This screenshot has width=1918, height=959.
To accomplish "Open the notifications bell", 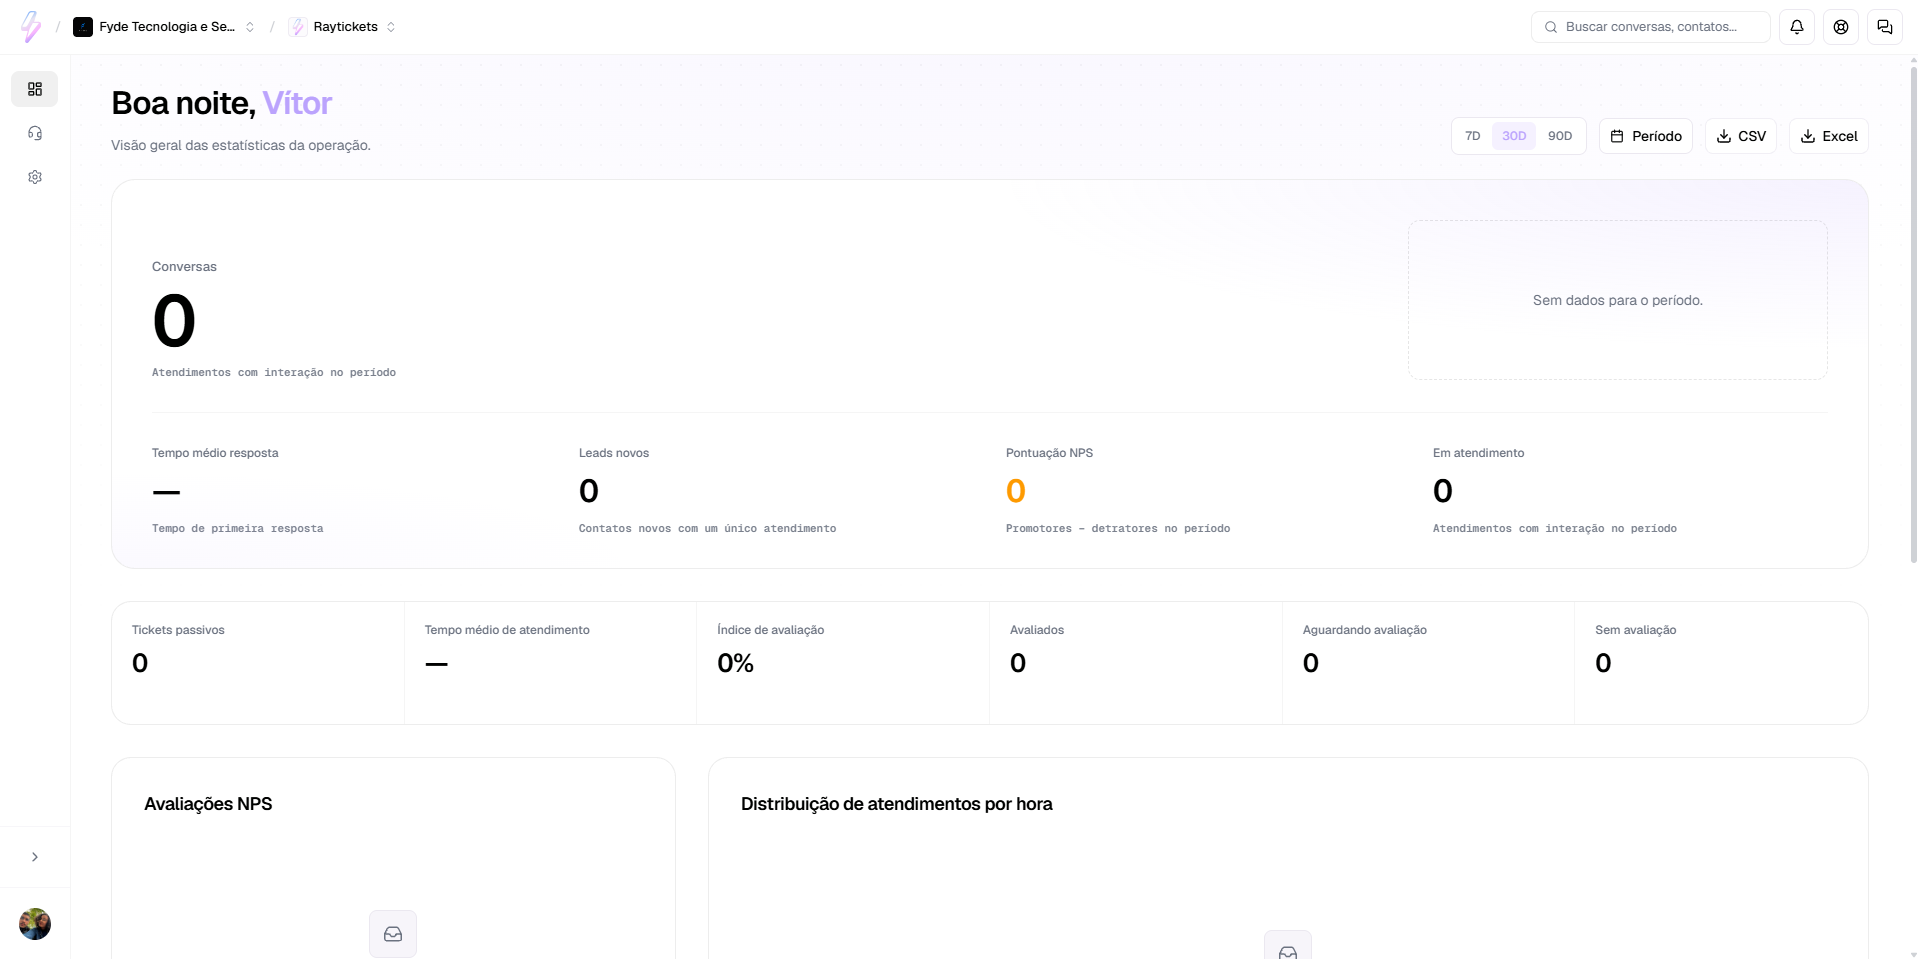I will [1797, 27].
